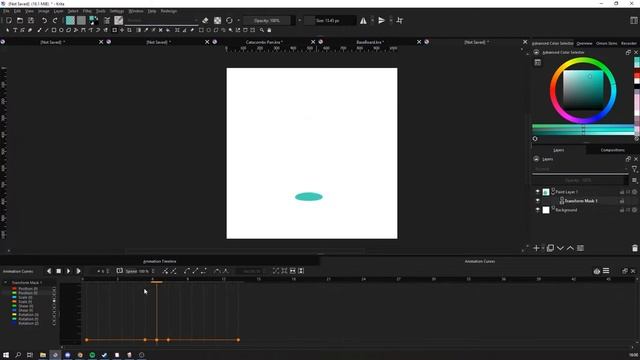Save the document via toolbar icon
Screen dimensions: 640x360
31,20
